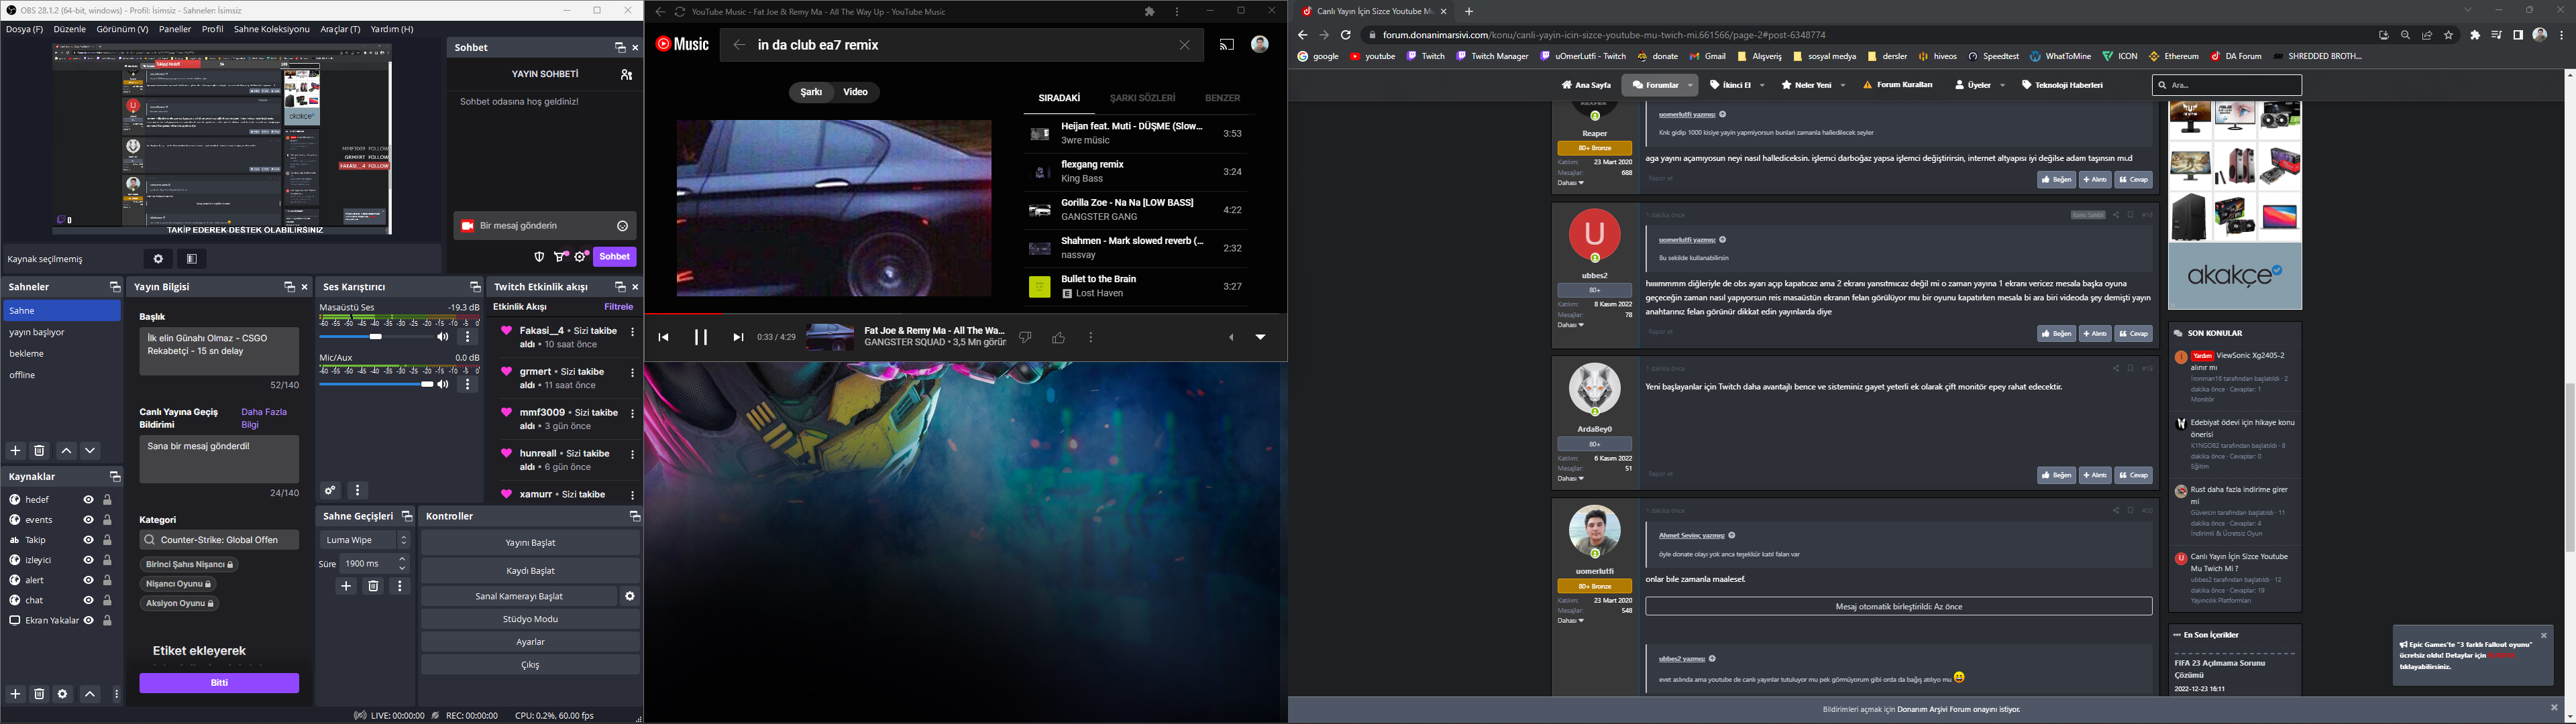Mute Mic/Aux speaker icon

(442, 384)
